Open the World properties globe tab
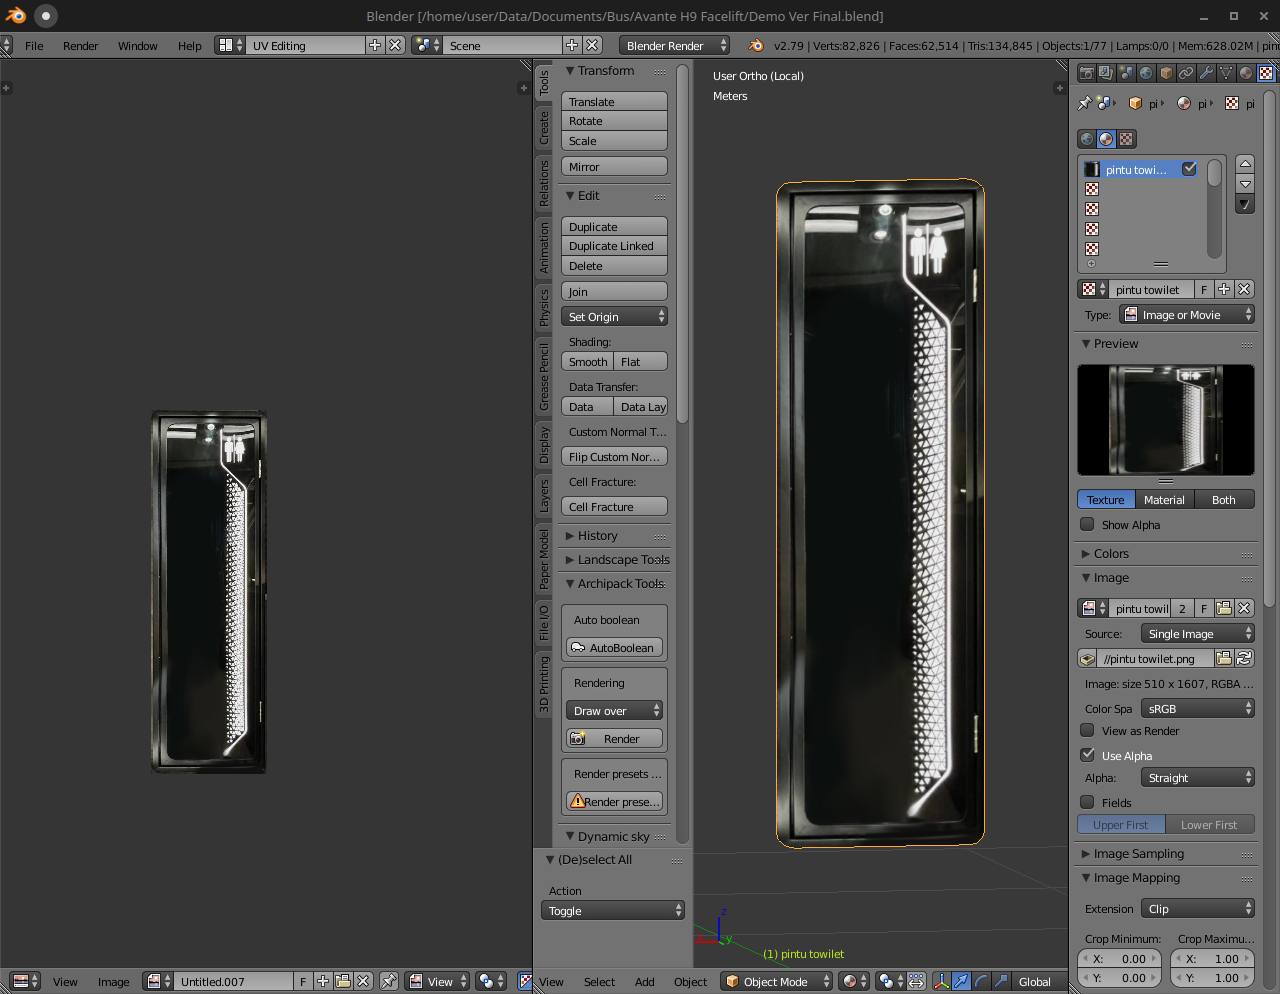The height and width of the screenshot is (994, 1280). click(1146, 73)
